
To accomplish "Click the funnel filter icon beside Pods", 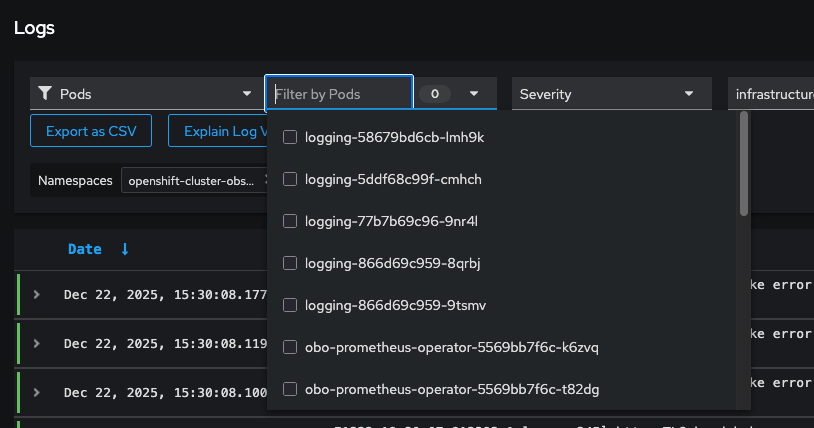I will click(45, 94).
